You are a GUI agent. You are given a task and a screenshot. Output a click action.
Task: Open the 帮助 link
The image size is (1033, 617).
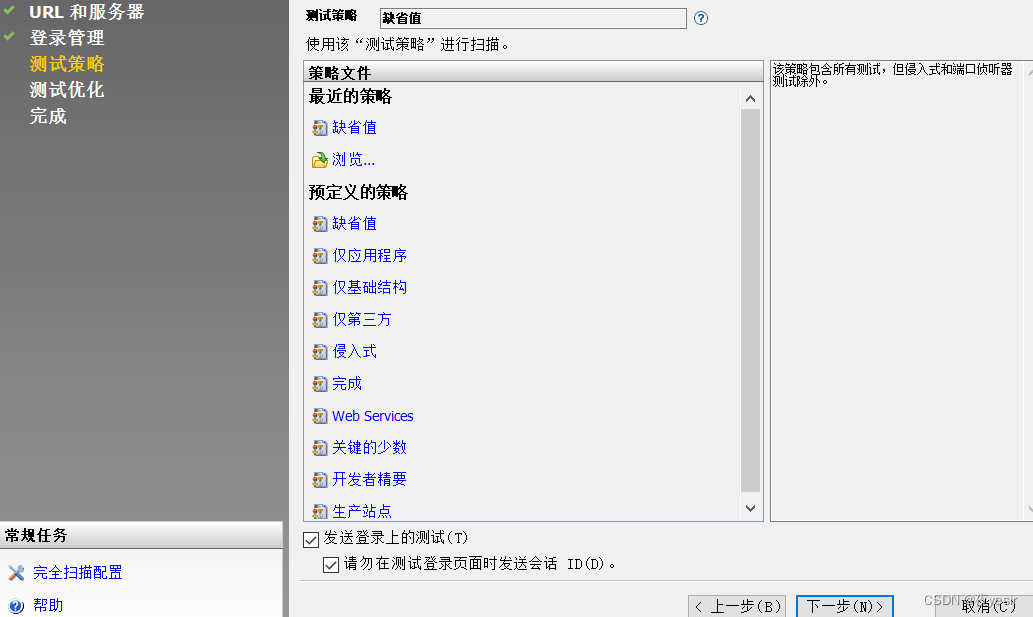click(48, 605)
